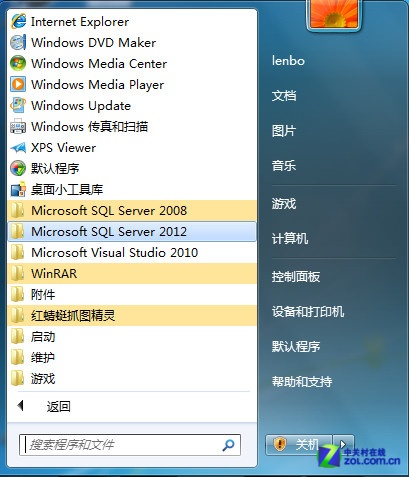409x477 pixels.
Task: Open 控制面板 in the right pane
Action: pyautogui.click(x=296, y=276)
